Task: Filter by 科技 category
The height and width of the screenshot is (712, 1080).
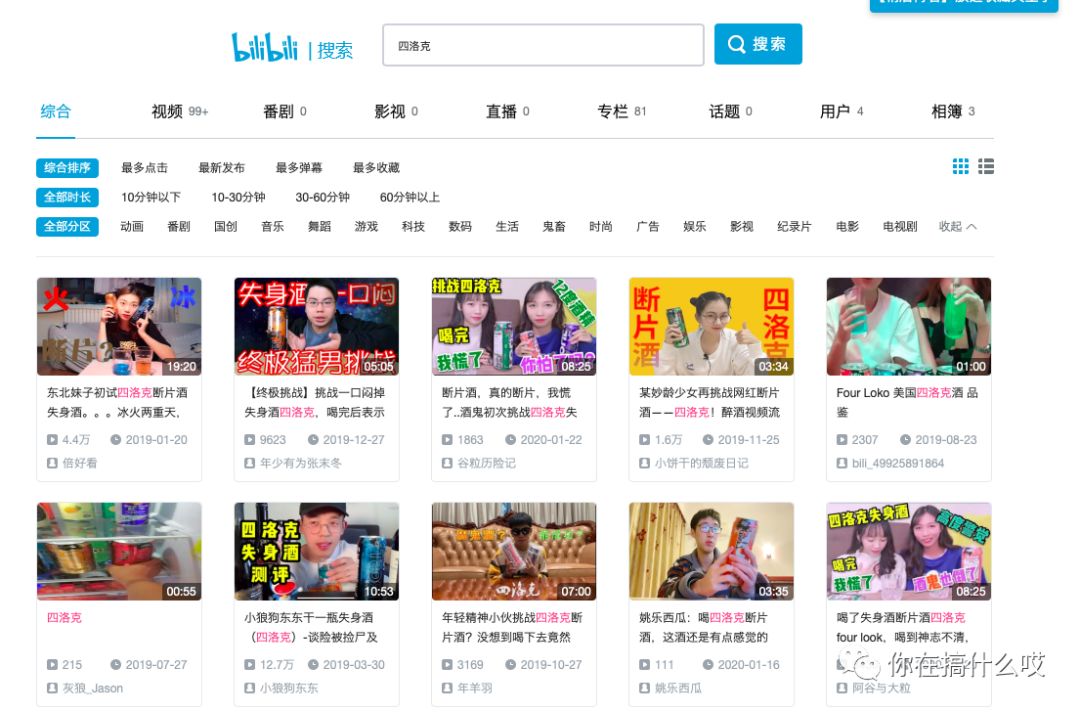Action: click(413, 227)
